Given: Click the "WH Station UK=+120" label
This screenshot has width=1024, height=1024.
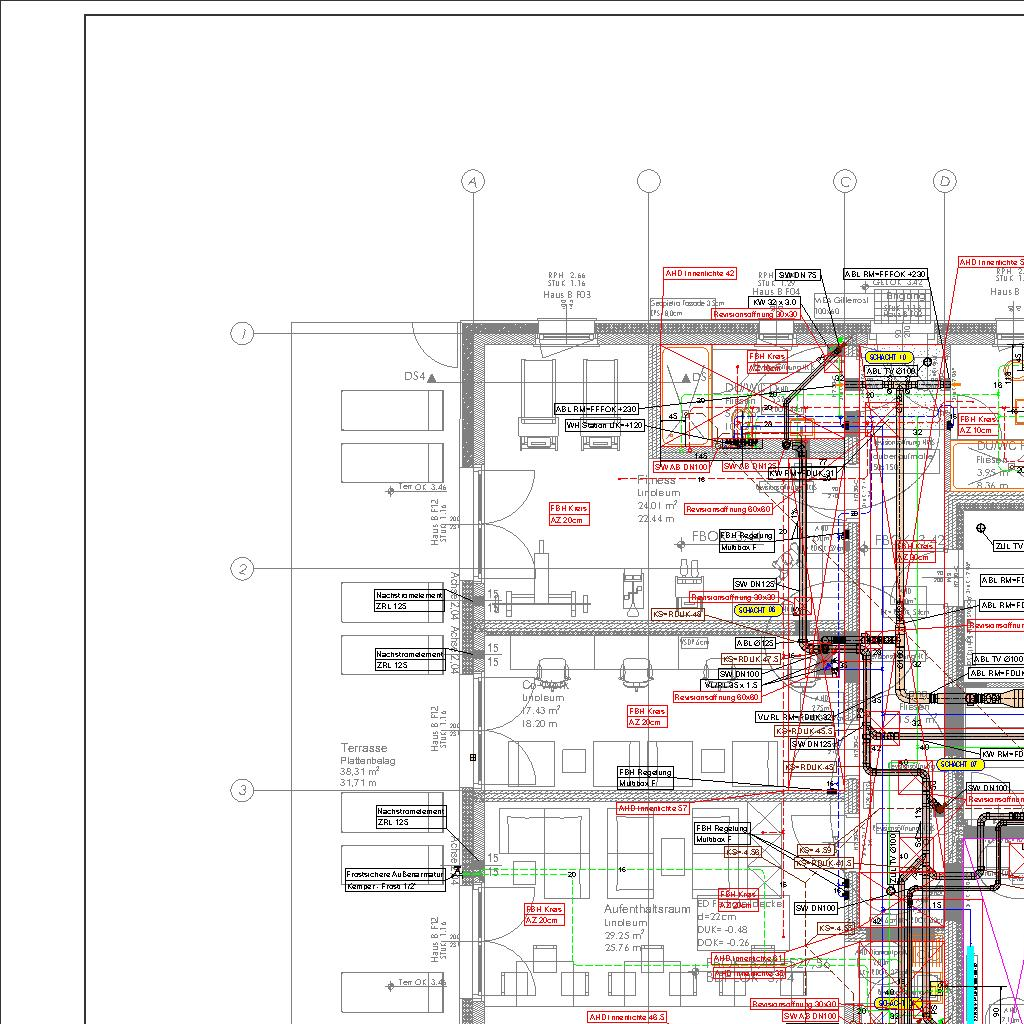Looking at the screenshot, I should (605, 426).
